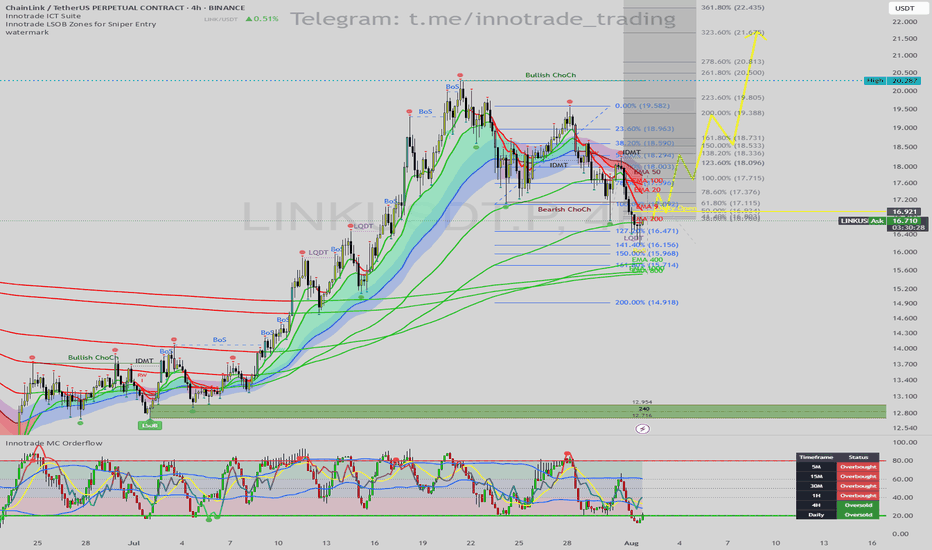Select the Innotrade LSOB Zones for Sniper Entry legend
This screenshot has height=550, width=932.
(x=81, y=24)
